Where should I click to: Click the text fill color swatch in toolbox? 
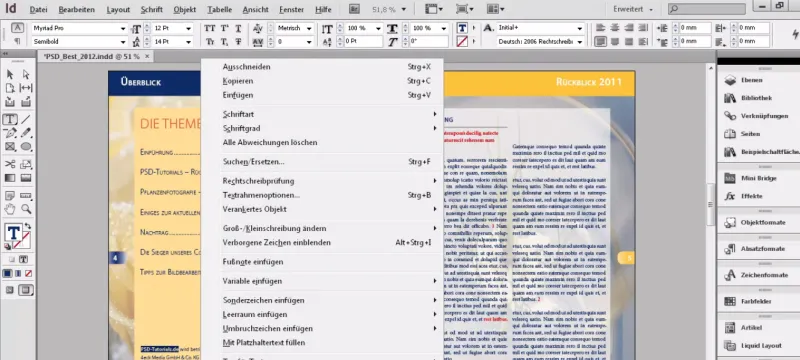pyautogui.click(x=13, y=233)
